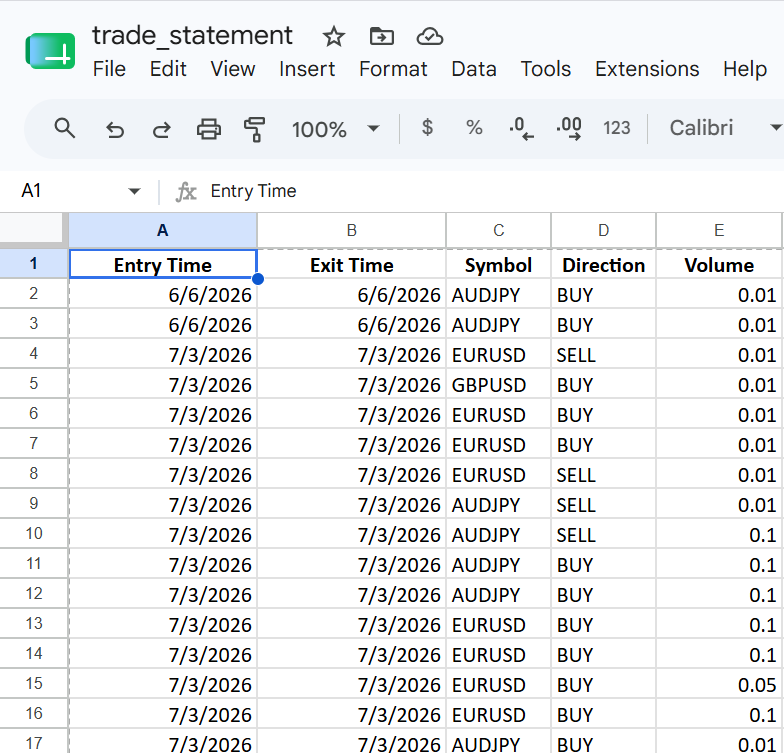The height and width of the screenshot is (753, 784).
Task: Click the fx function icon
Action: (186, 192)
